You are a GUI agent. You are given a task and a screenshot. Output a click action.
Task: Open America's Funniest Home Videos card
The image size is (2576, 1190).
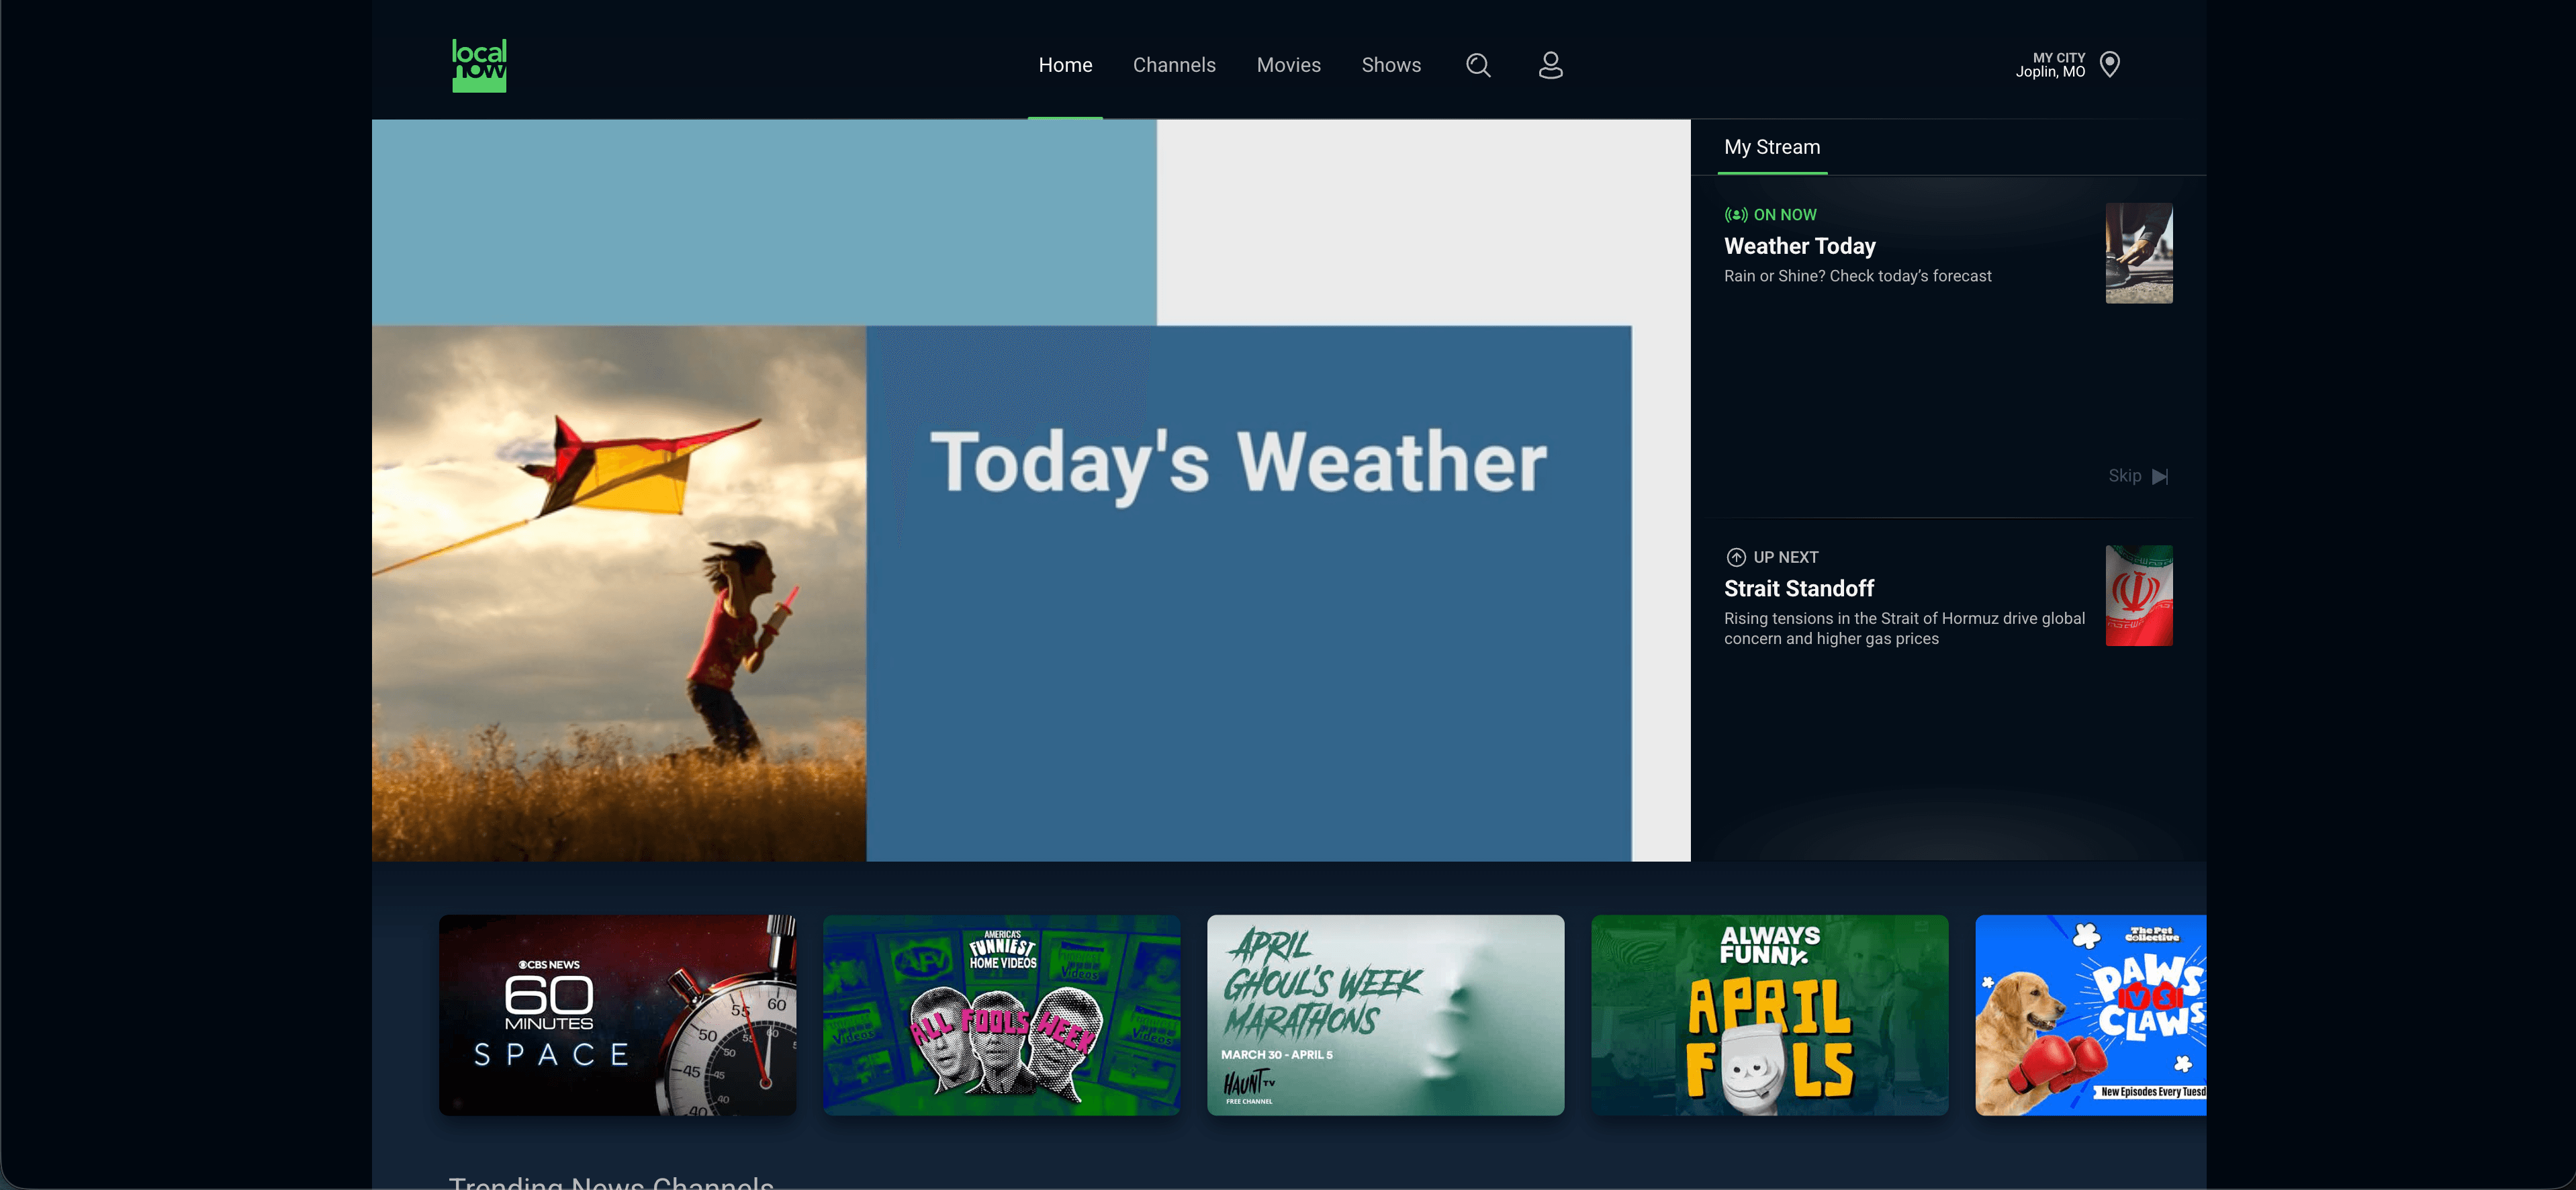click(1002, 1015)
